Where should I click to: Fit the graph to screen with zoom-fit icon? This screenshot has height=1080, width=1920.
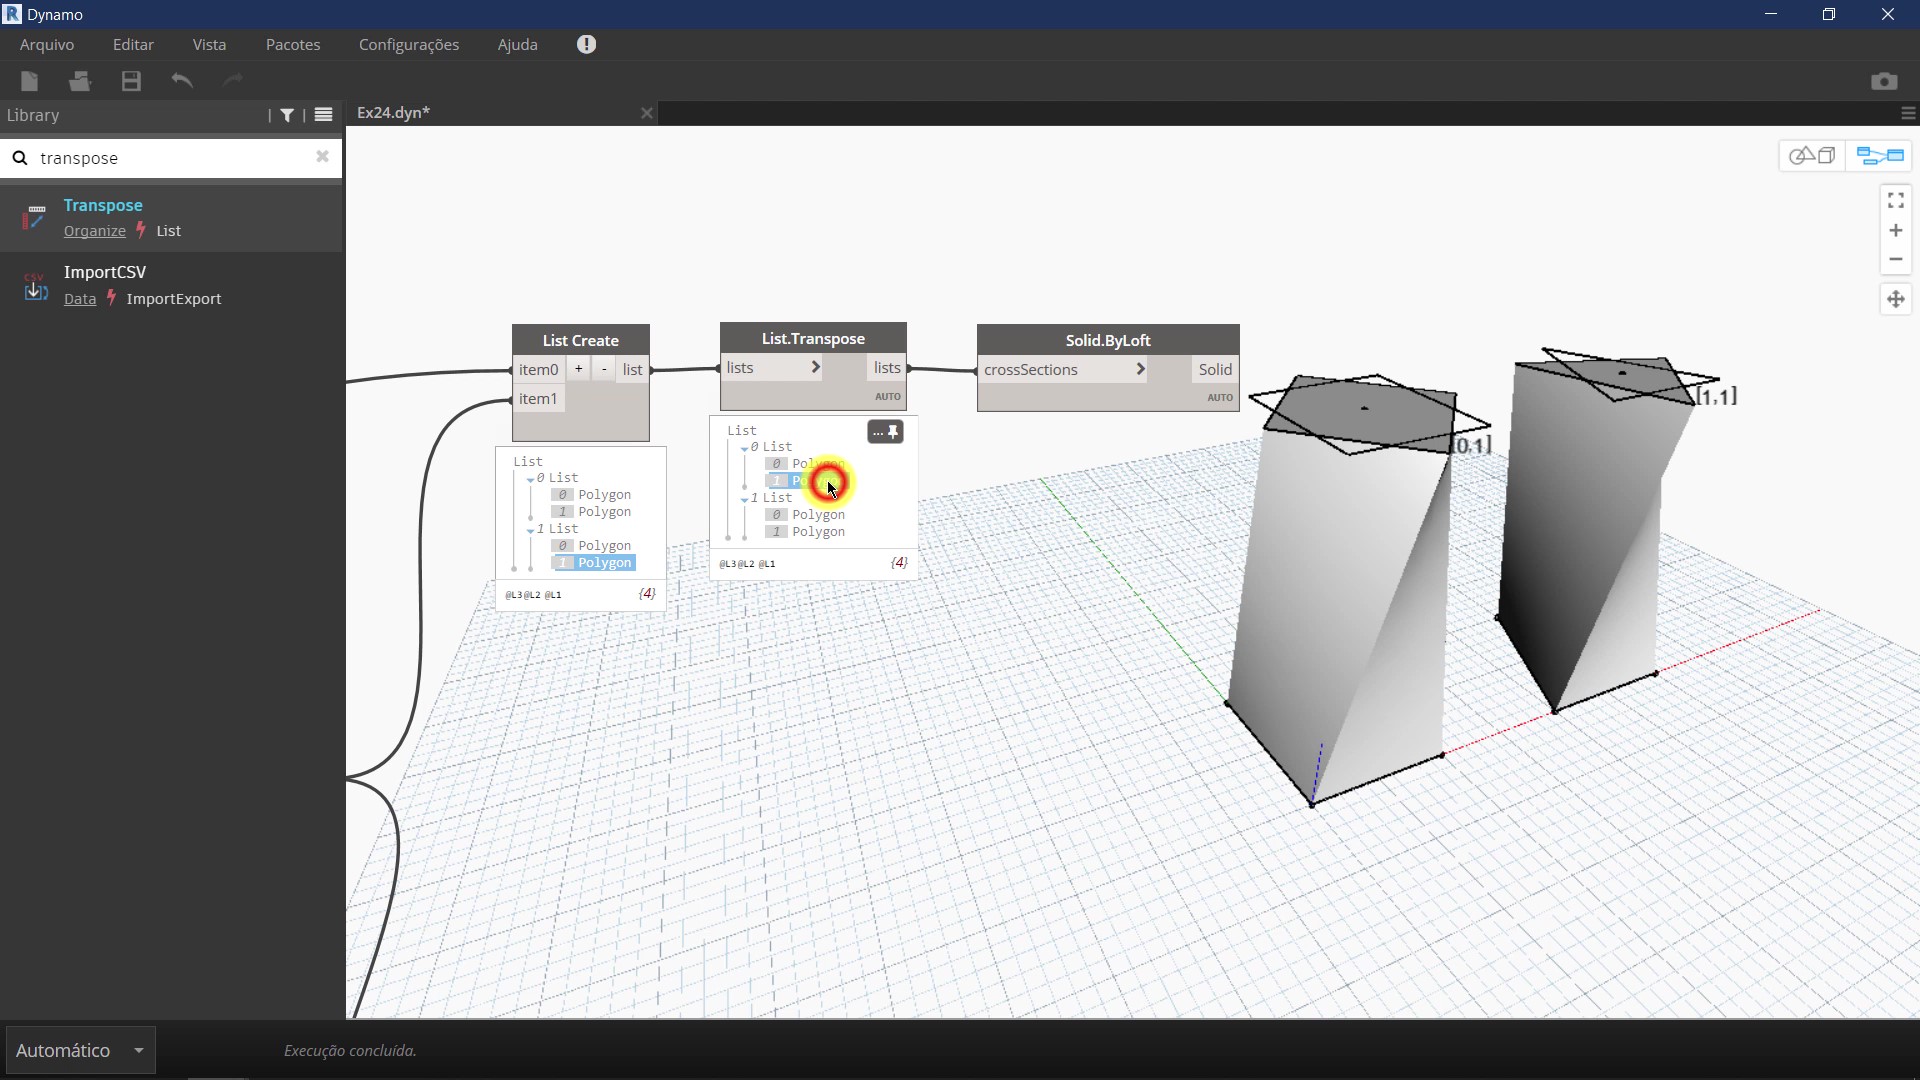click(1896, 199)
